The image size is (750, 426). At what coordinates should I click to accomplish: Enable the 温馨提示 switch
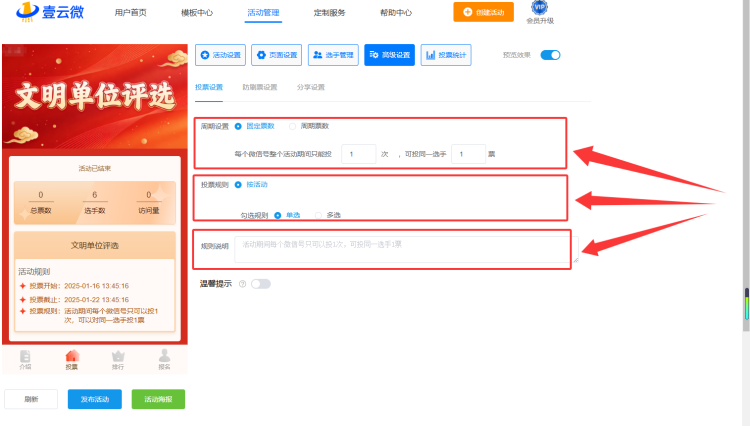[261, 284]
